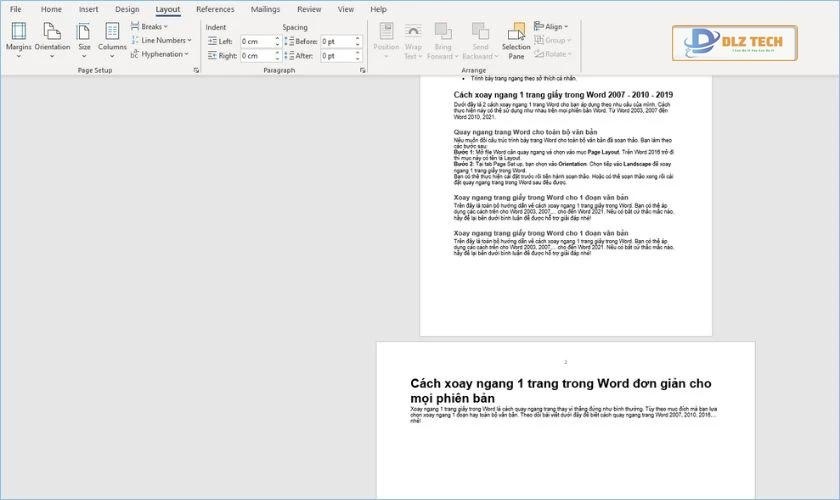Click the Left indent value field
The image size is (840, 500).
point(258,42)
